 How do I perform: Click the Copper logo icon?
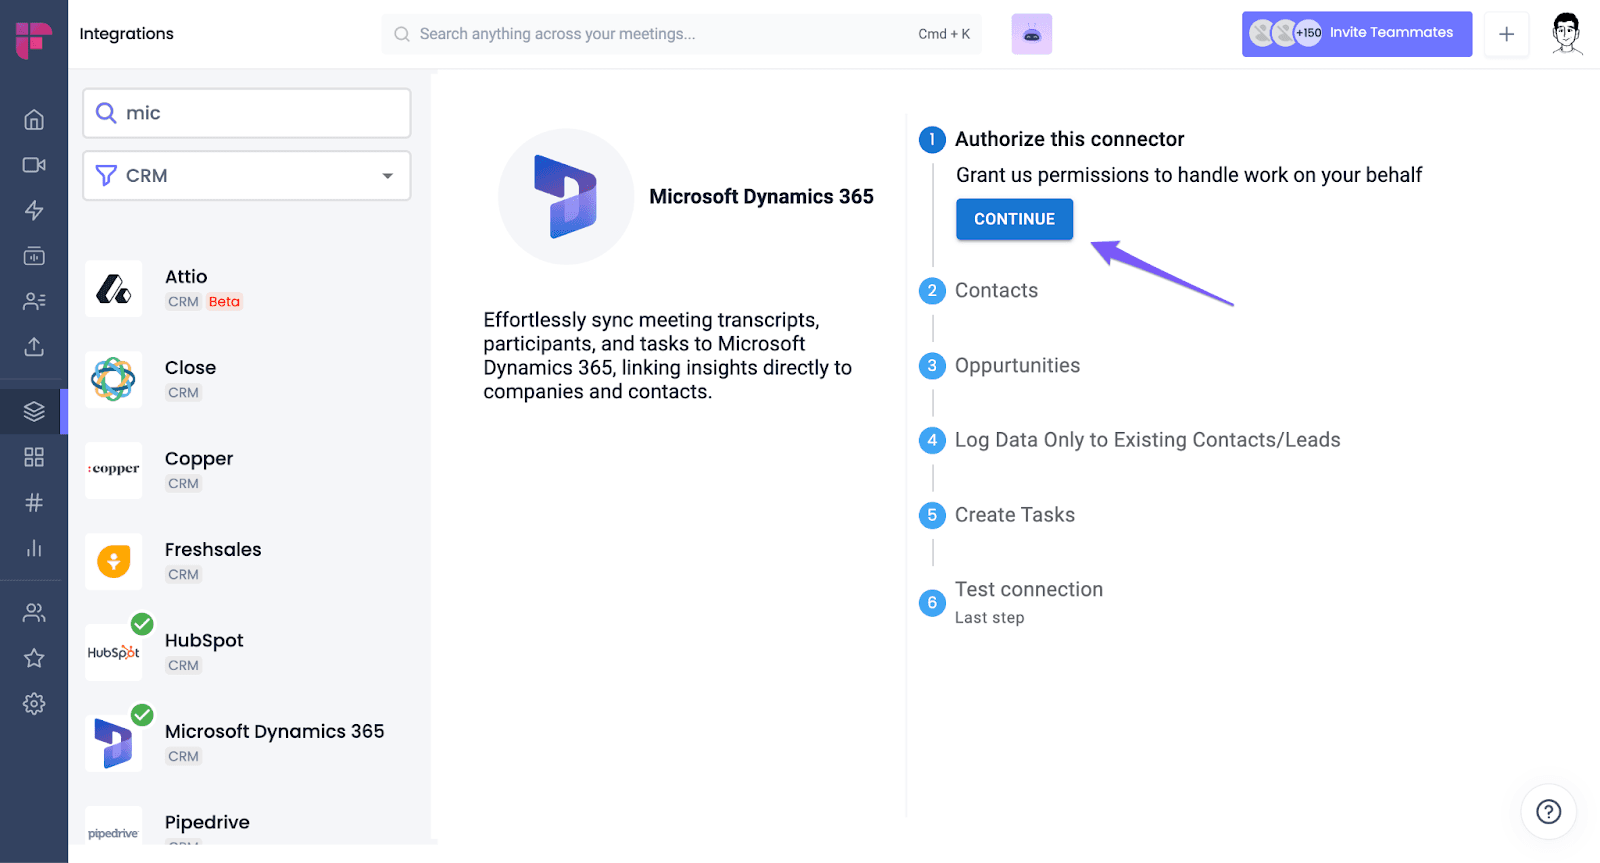[114, 469]
